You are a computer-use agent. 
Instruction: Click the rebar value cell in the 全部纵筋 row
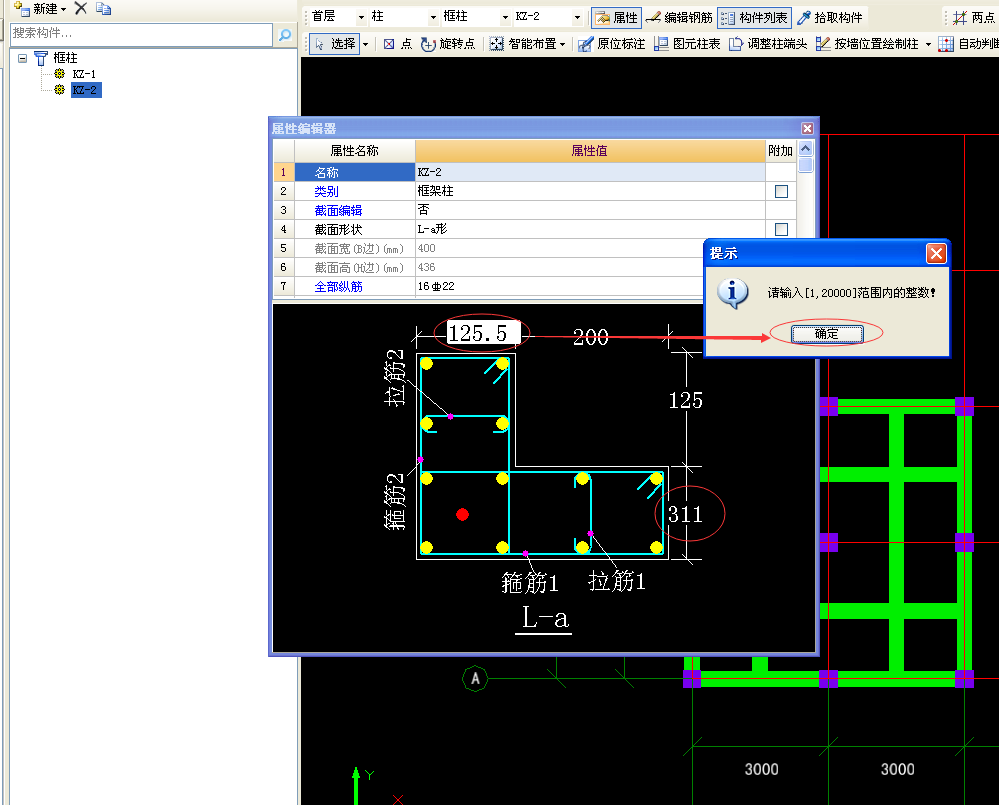coord(559,287)
